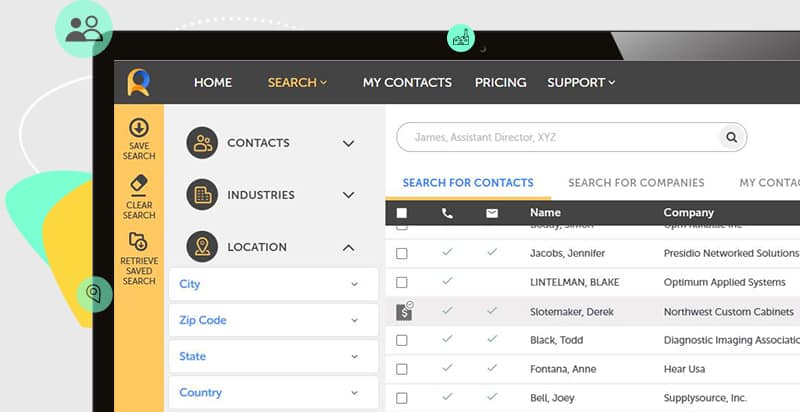Click the magnifier search icon

pyautogui.click(x=732, y=137)
